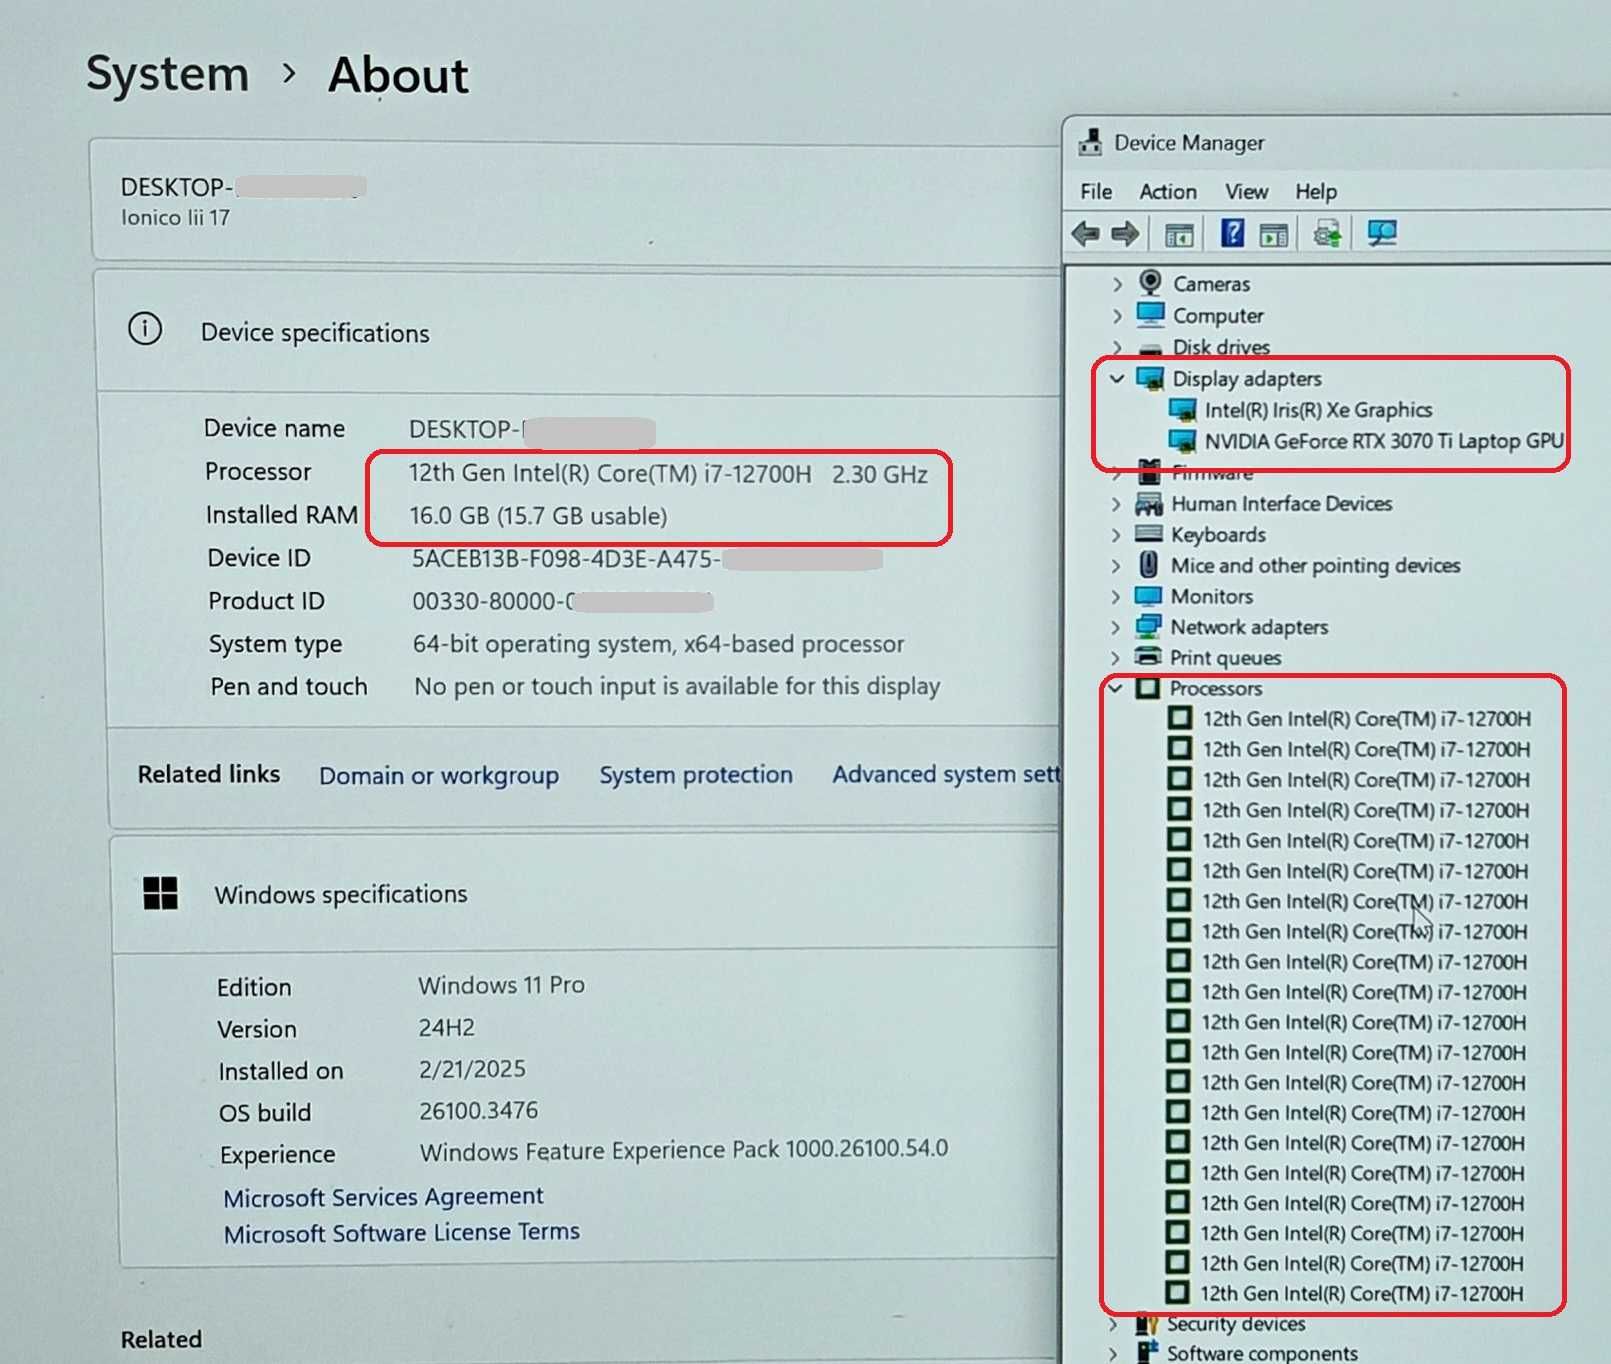Click the Mice and other pointing devices icon
This screenshot has height=1364, width=1611.
pyautogui.click(x=1149, y=565)
